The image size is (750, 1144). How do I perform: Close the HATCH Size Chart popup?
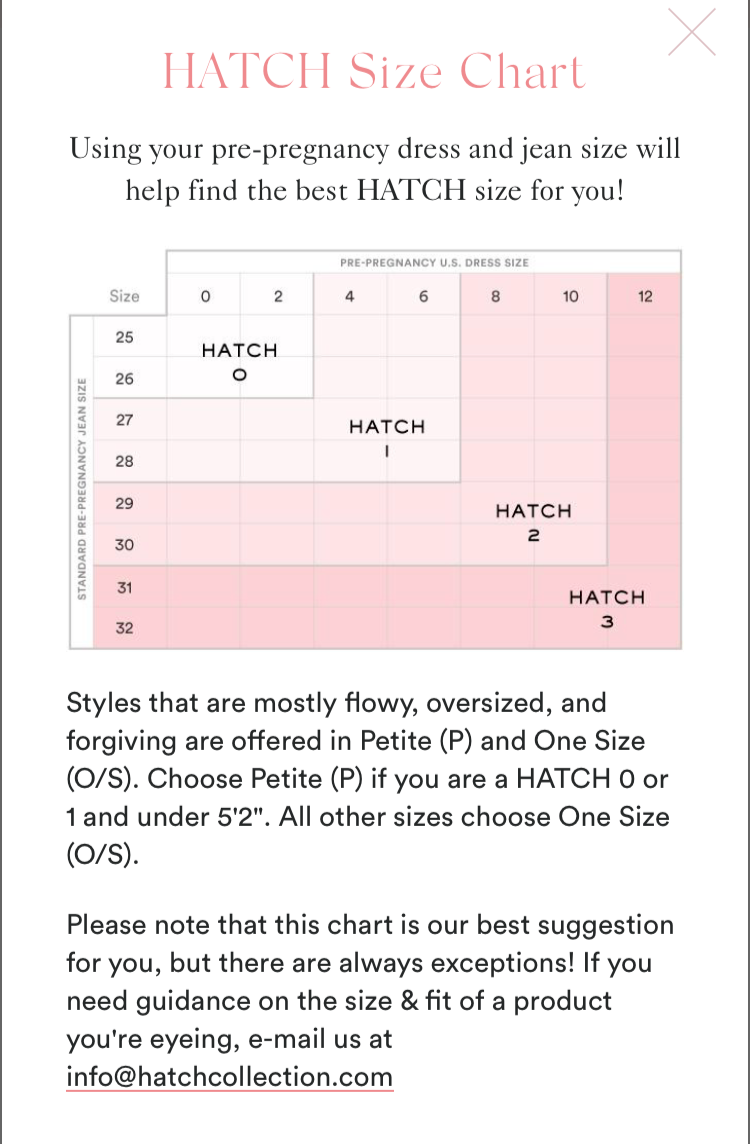[x=692, y=32]
